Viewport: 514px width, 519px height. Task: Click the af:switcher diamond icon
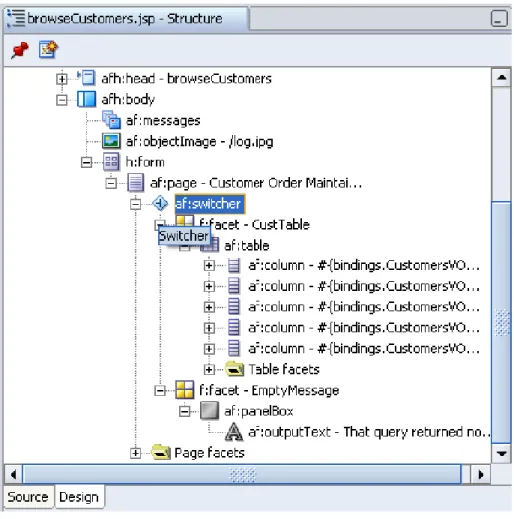click(160, 203)
